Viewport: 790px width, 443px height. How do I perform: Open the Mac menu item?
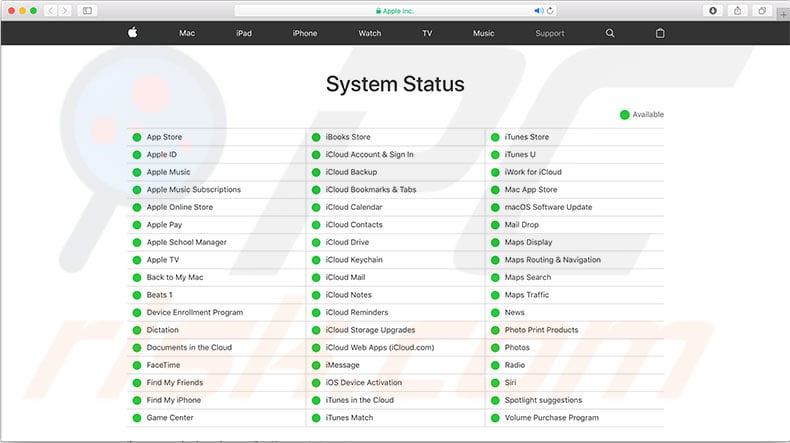tap(187, 33)
